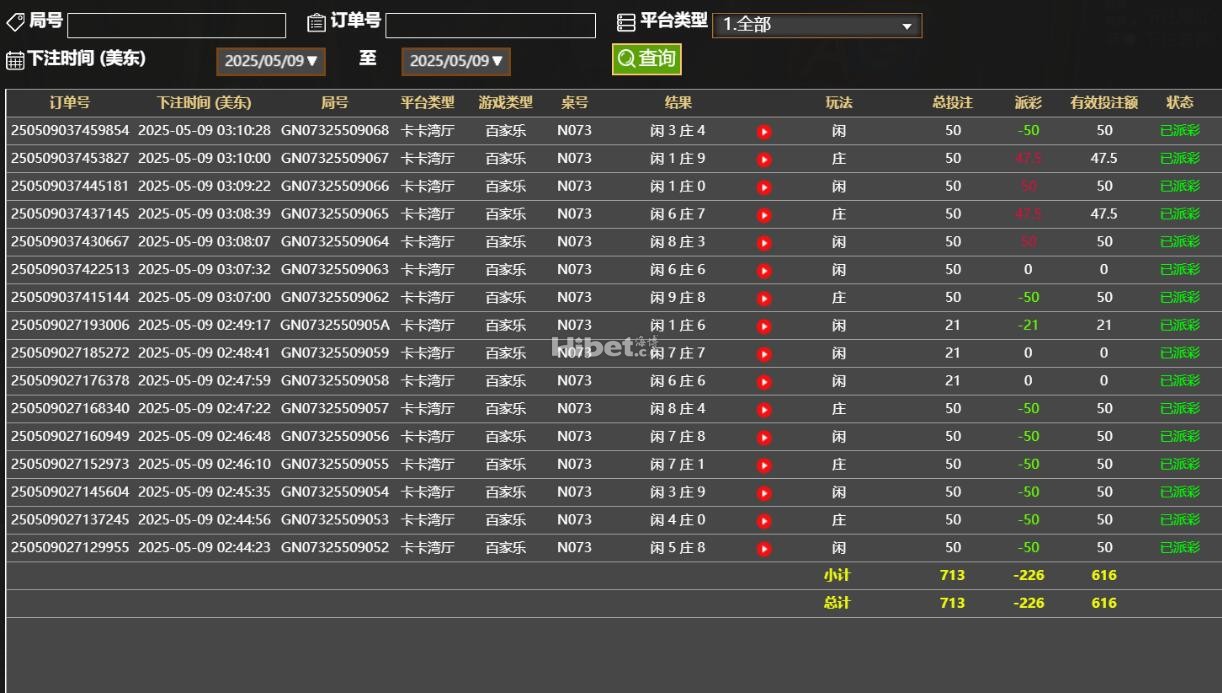Click play icon for round GN07325509054

pos(764,493)
